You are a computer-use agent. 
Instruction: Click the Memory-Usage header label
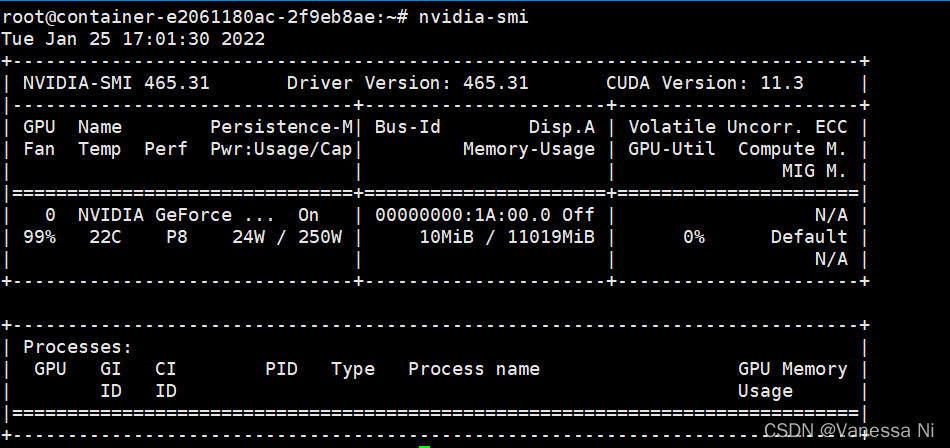point(529,149)
